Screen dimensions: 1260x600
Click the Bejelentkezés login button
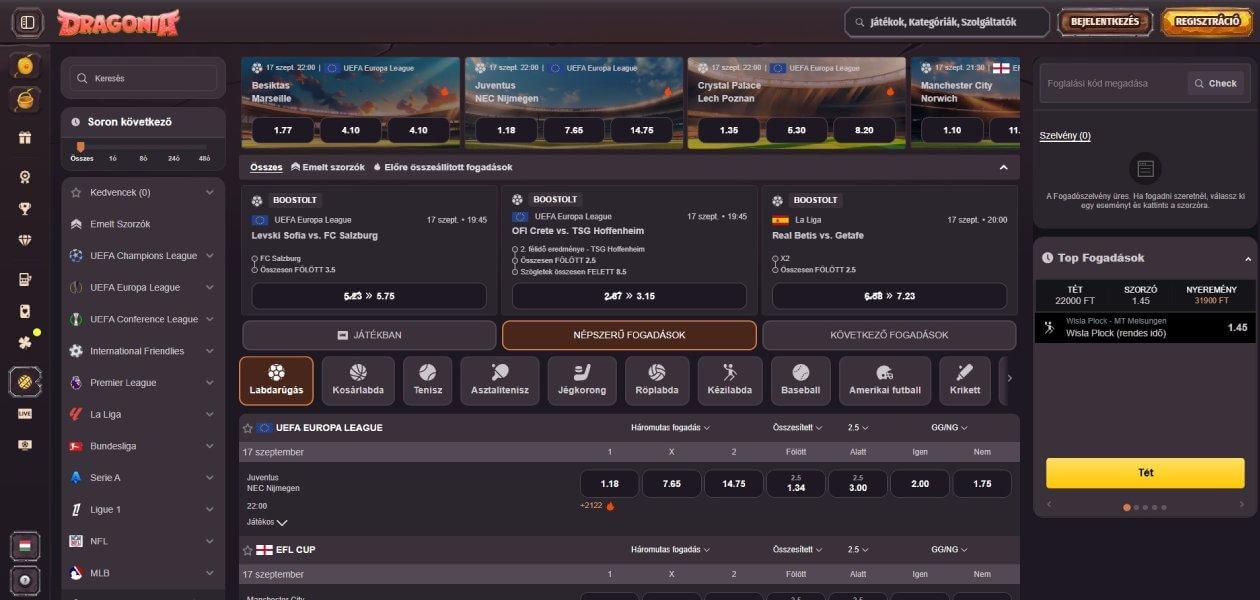point(1105,21)
